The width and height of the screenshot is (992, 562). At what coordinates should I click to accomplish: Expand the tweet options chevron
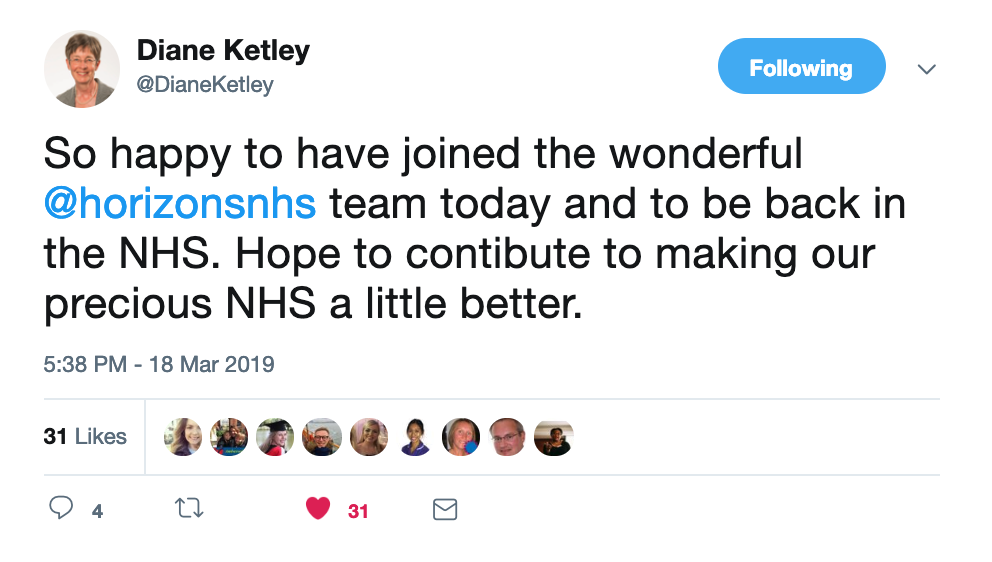pos(926,69)
